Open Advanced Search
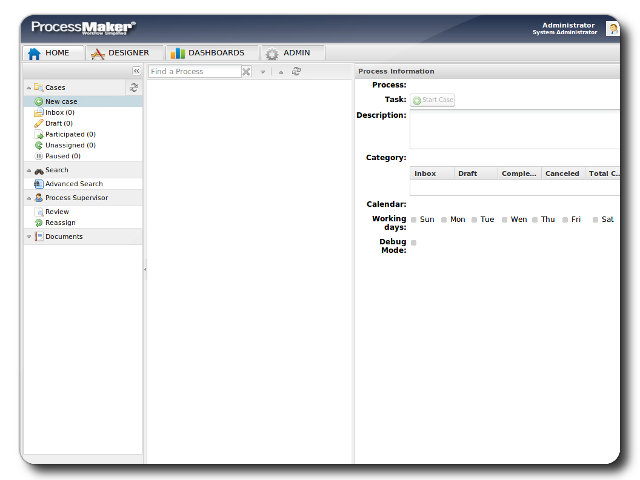640x480 pixels. 73,184
